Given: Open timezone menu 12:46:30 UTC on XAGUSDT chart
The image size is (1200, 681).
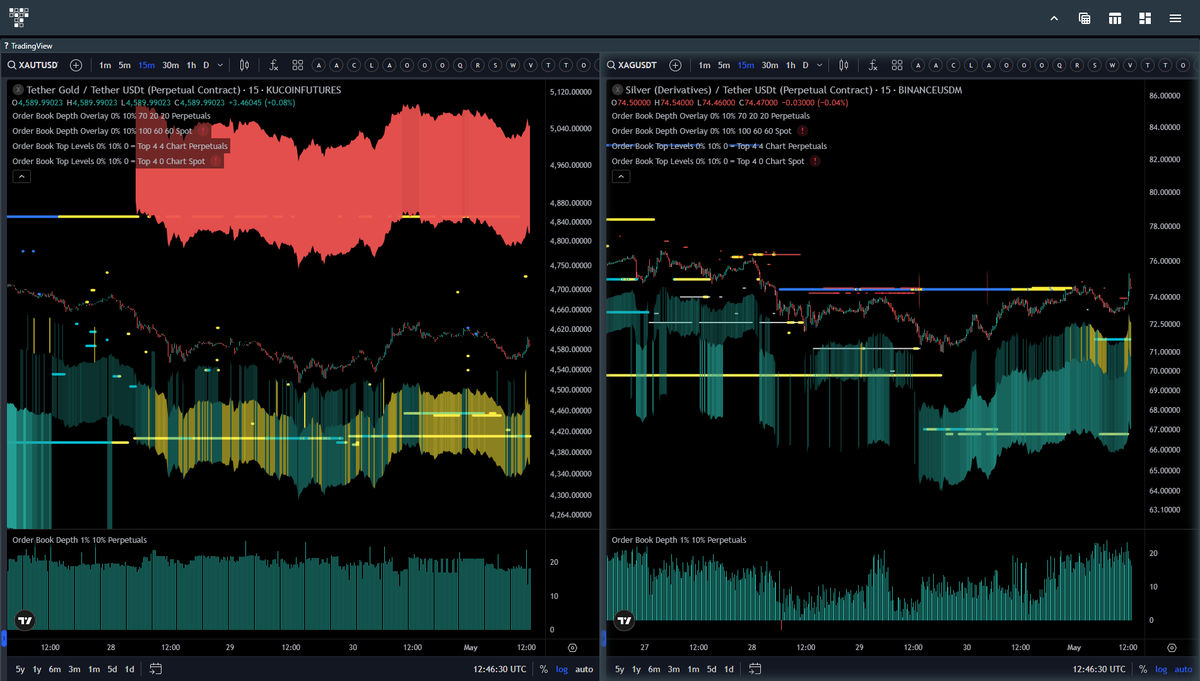Looking at the screenshot, I should click(x=1101, y=669).
